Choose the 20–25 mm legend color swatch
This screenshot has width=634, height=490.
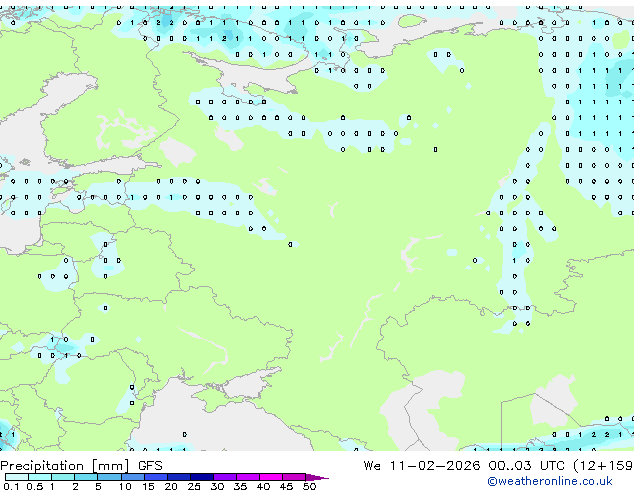pos(178,477)
